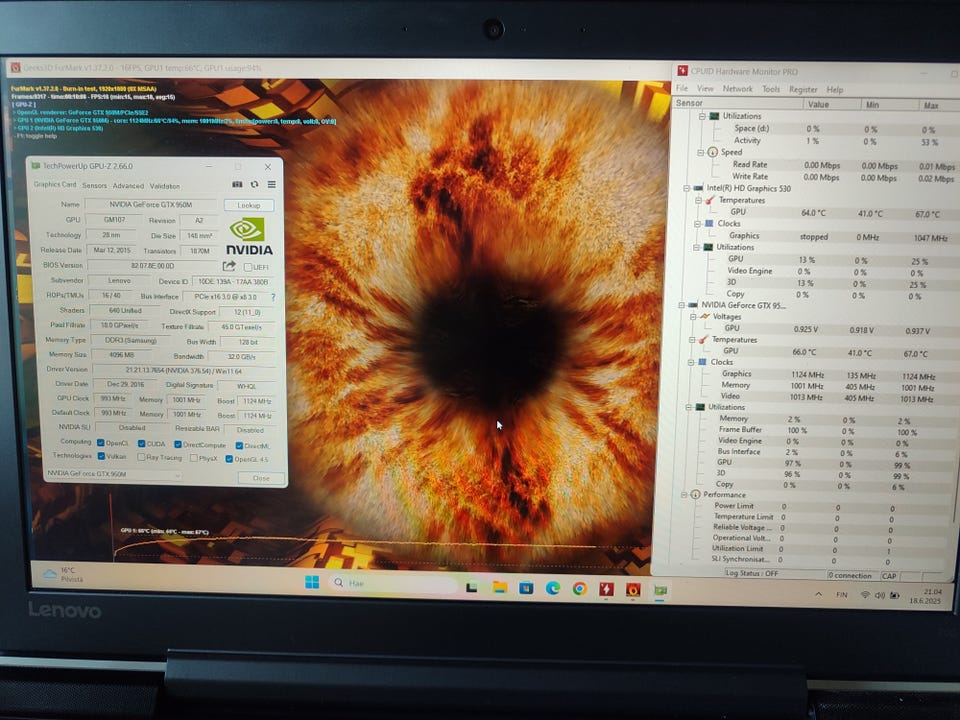Click the Intel HD Graphics 530 device icon

click(x=697, y=188)
